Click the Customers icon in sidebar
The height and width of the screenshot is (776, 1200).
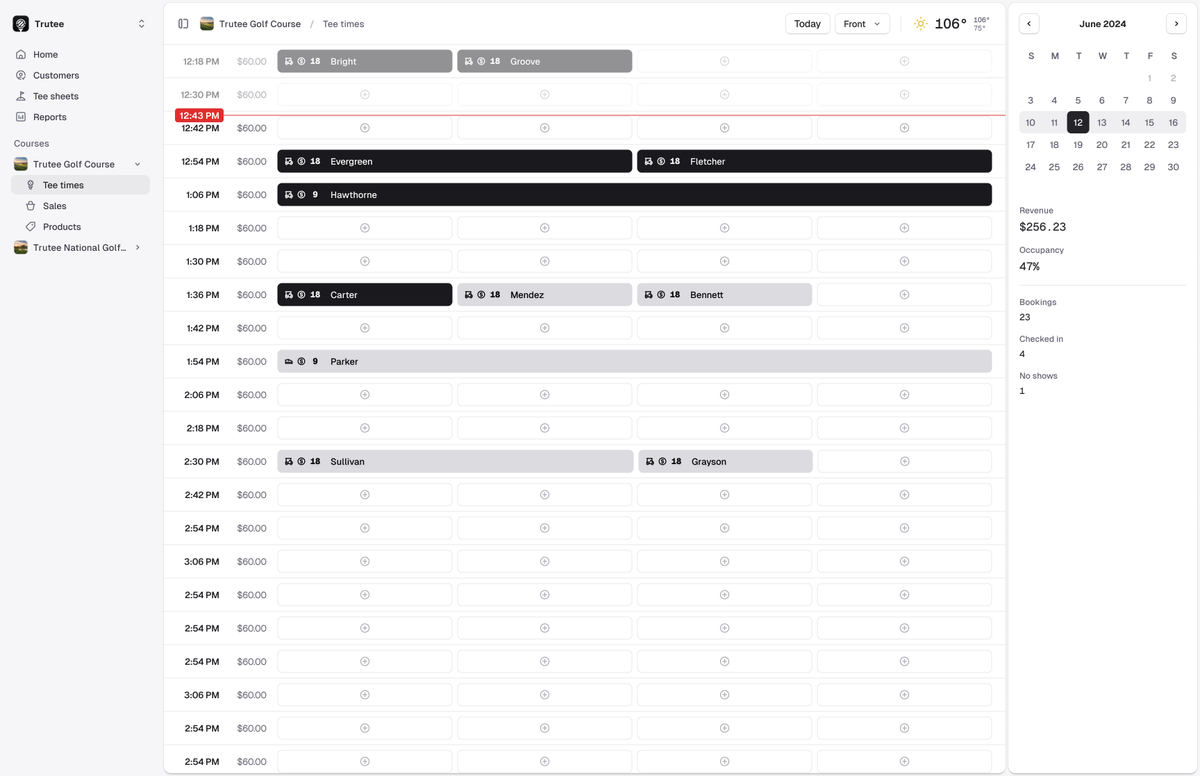click(21, 75)
